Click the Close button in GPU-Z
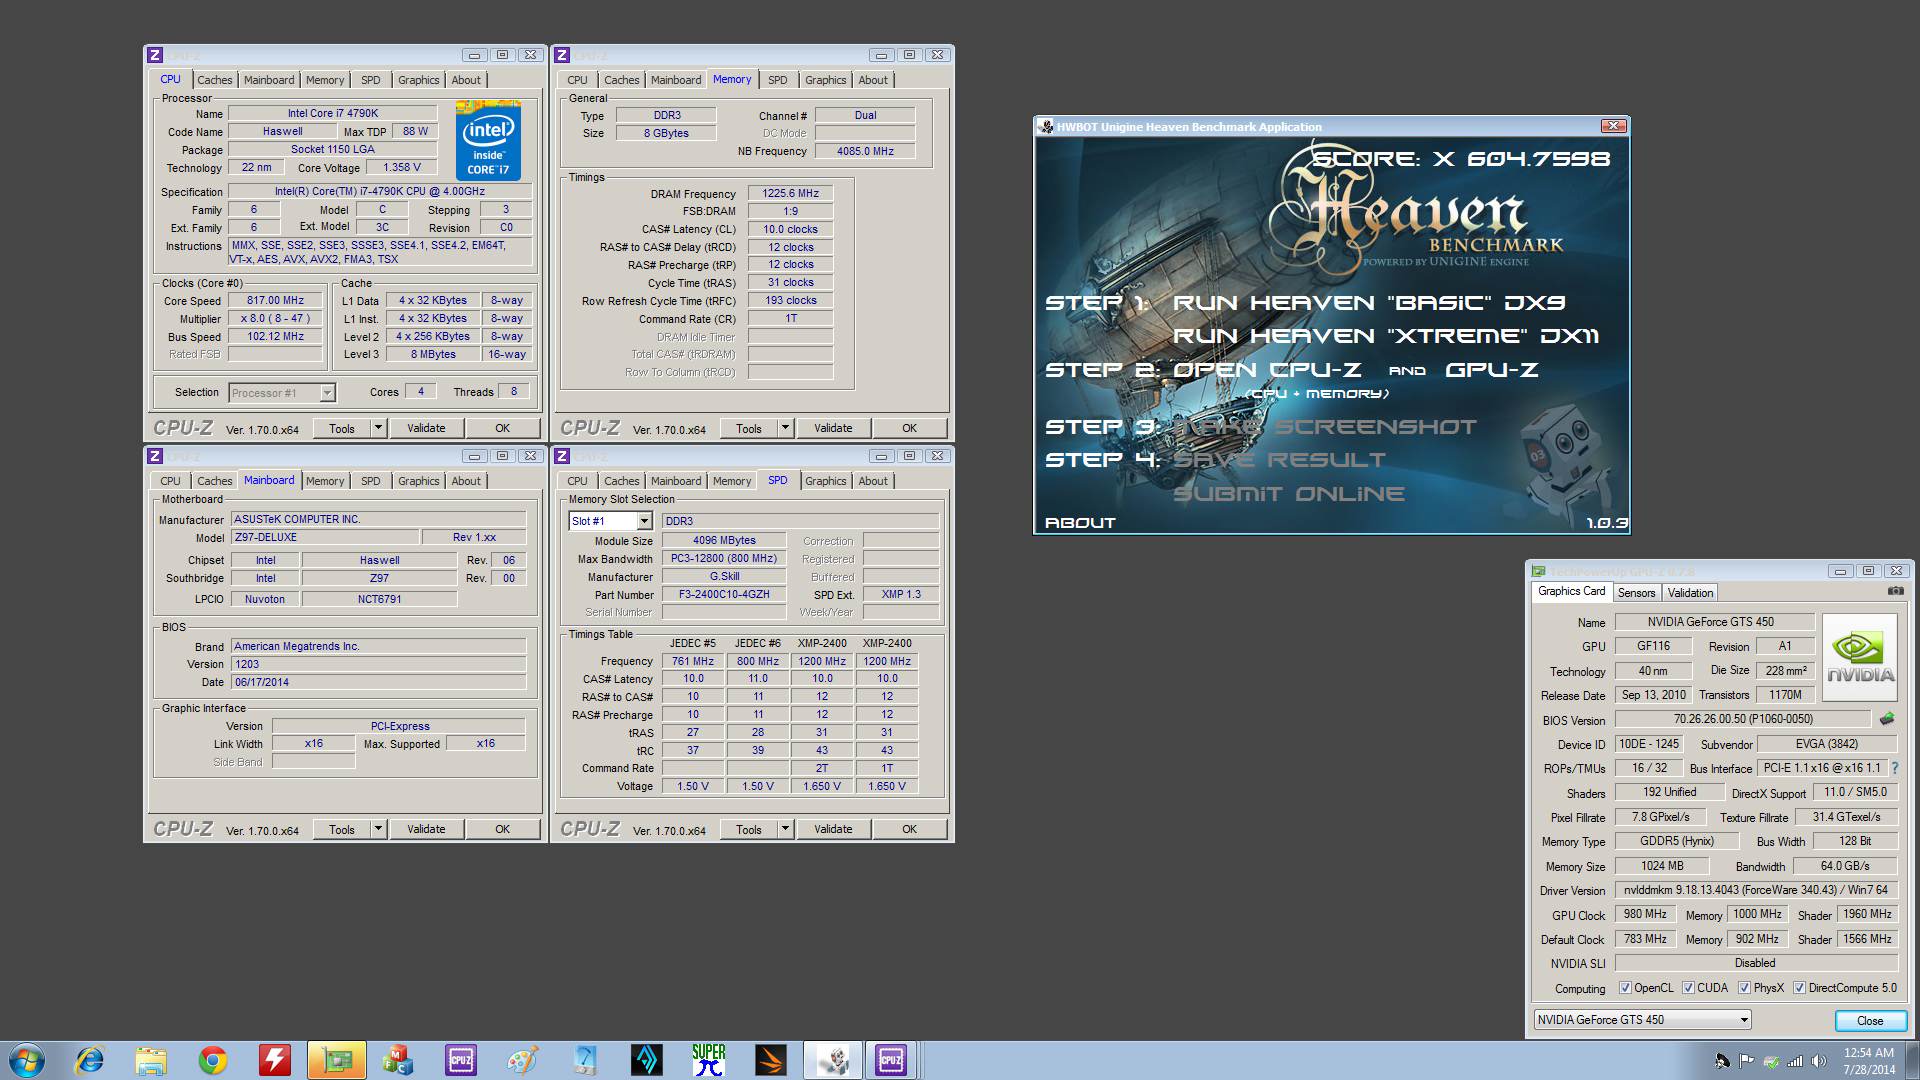This screenshot has width=1920, height=1080. pos(1870,1021)
